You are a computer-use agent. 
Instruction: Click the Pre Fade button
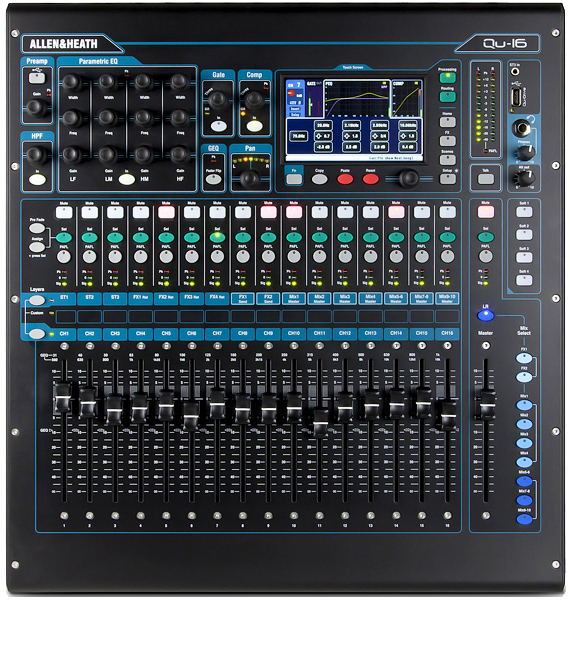[x=37, y=228]
